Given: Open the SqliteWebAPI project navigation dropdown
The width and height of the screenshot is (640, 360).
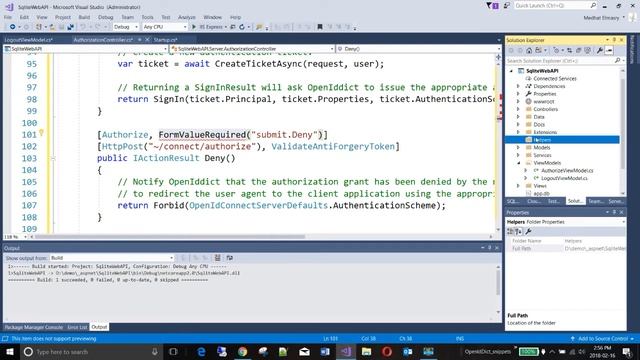Looking at the screenshot, I should coord(85,49).
